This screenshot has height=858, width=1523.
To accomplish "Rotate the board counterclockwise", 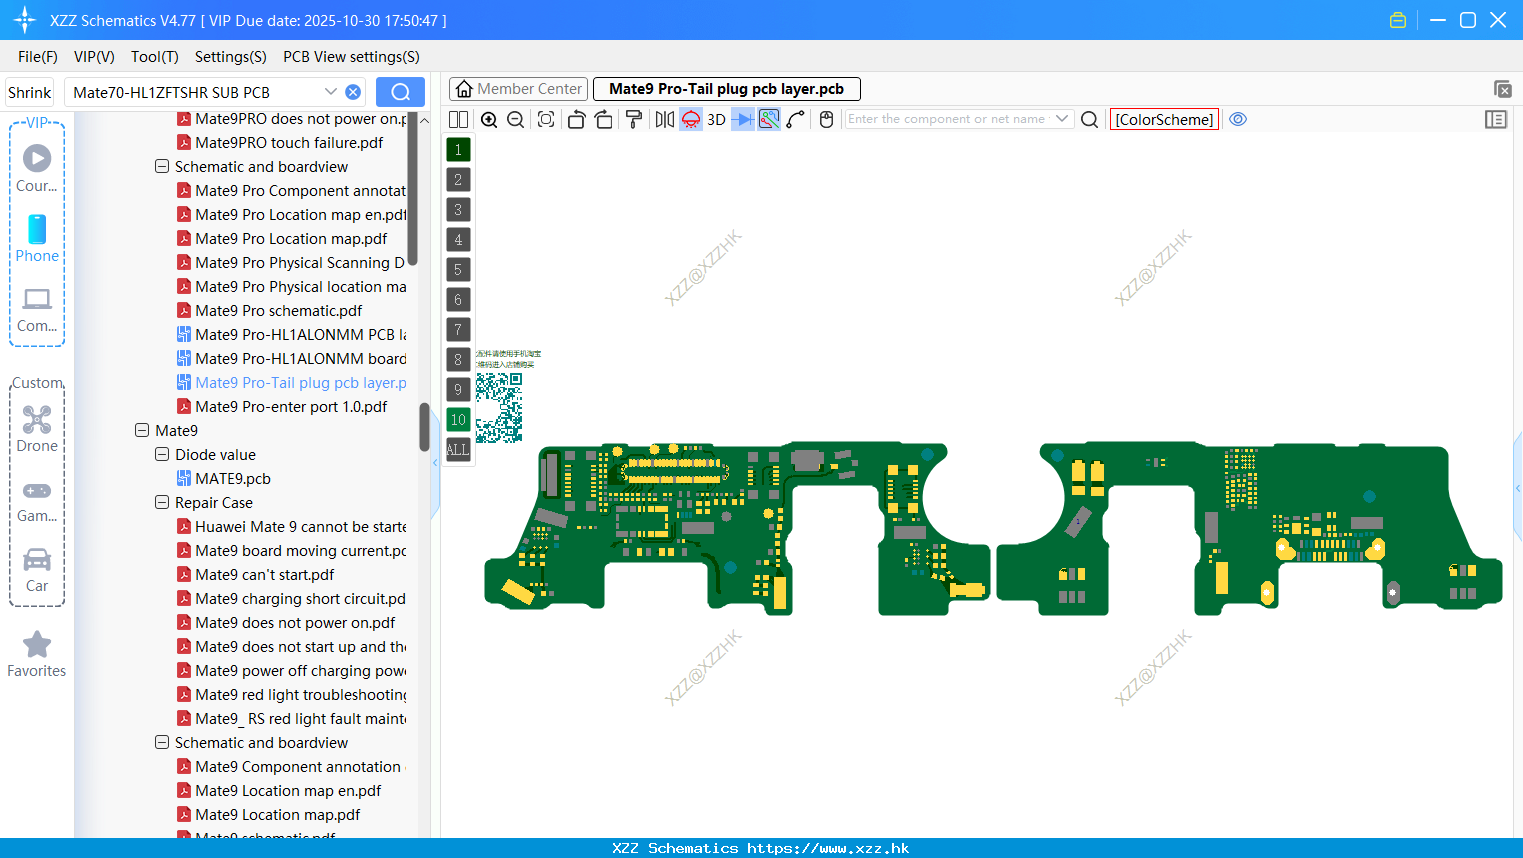I will [576, 120].
